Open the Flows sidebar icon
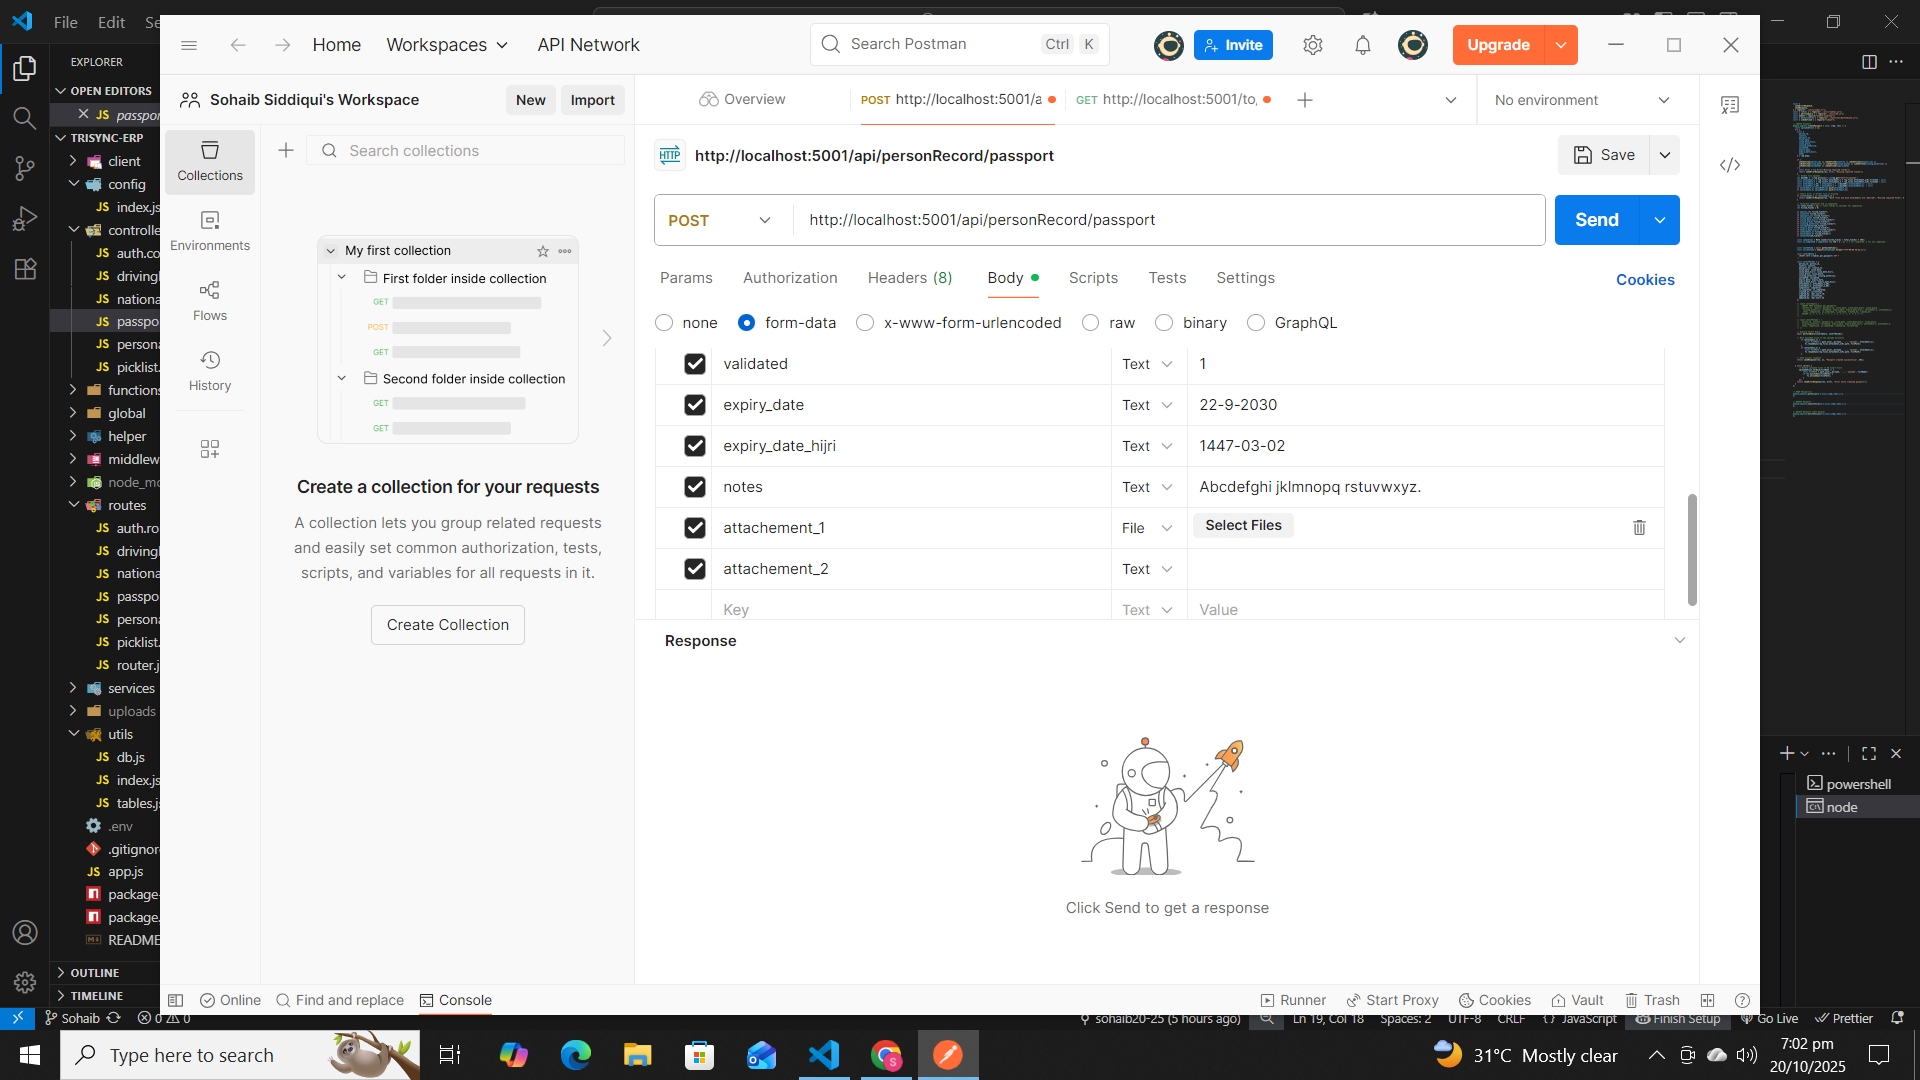Image resolution: width=1920 pixels, height=1080 pixels. (210, 301)
